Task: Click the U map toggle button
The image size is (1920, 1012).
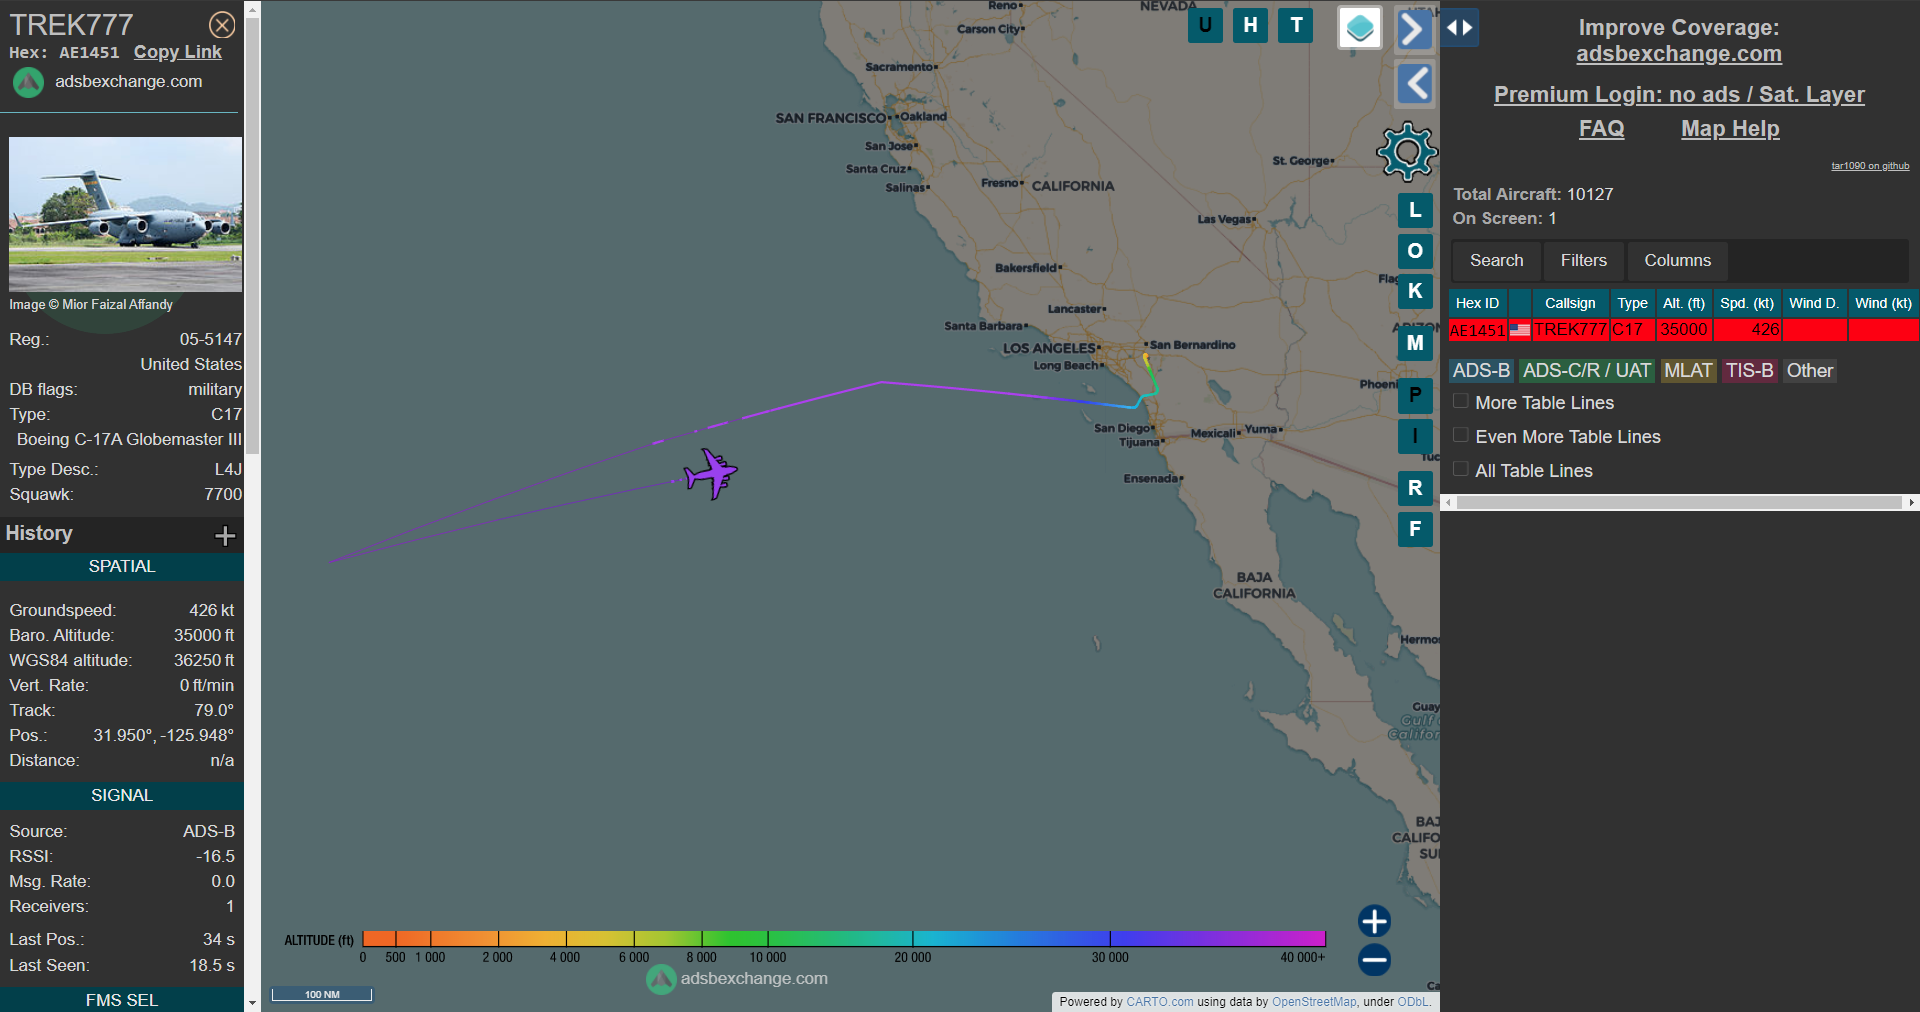Action: (1205, 25)
